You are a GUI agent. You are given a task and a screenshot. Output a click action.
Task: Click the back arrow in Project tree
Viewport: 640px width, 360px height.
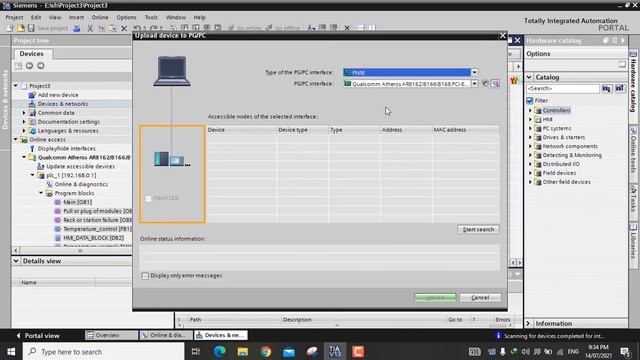coord(29,66)
